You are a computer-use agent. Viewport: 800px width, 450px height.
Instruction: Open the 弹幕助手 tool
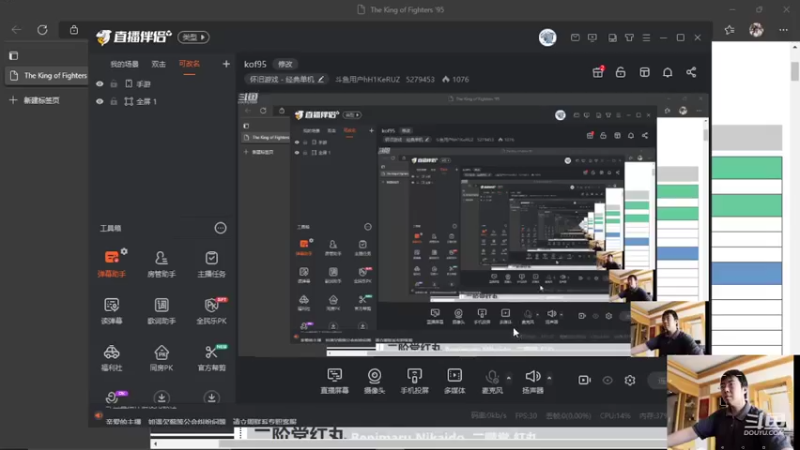pos(111,263)
